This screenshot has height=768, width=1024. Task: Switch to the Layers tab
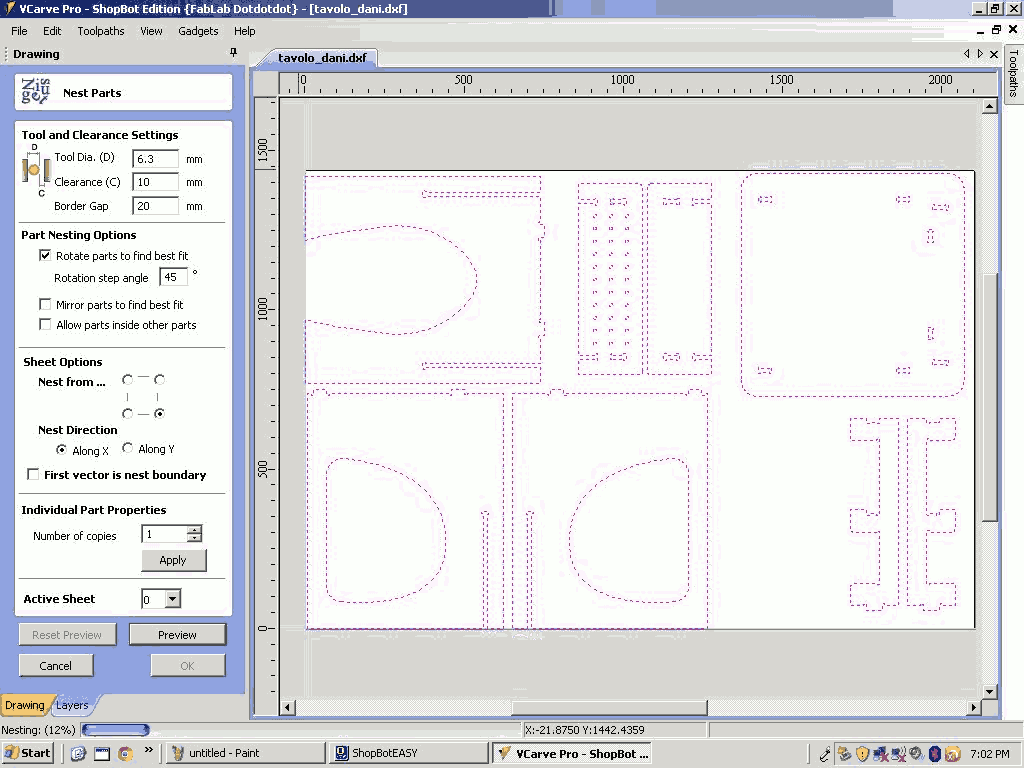[x=72, y=705]
